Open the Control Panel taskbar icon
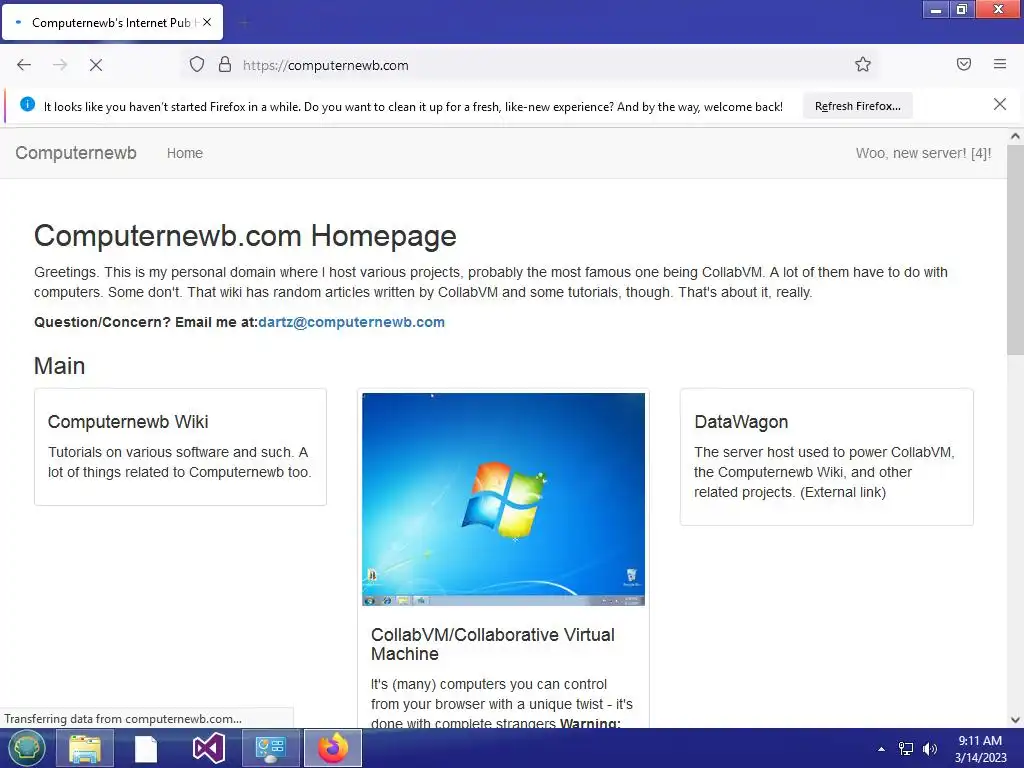Screen dimensions: 1024x768 270,748
